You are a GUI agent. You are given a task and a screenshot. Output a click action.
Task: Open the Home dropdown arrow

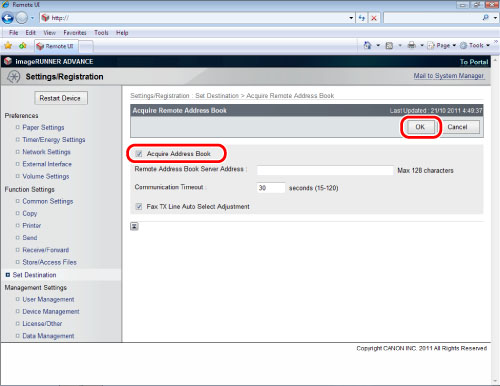click(x=378, y=45)
